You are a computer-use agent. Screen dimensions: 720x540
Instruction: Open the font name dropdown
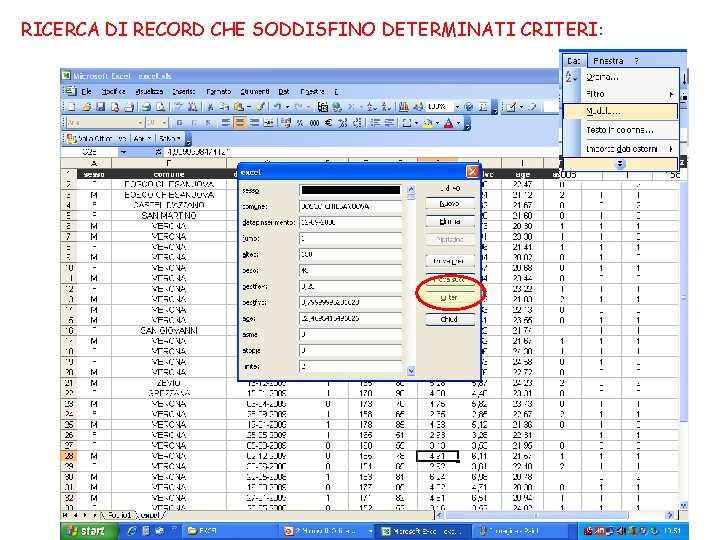tap(141, 123)
